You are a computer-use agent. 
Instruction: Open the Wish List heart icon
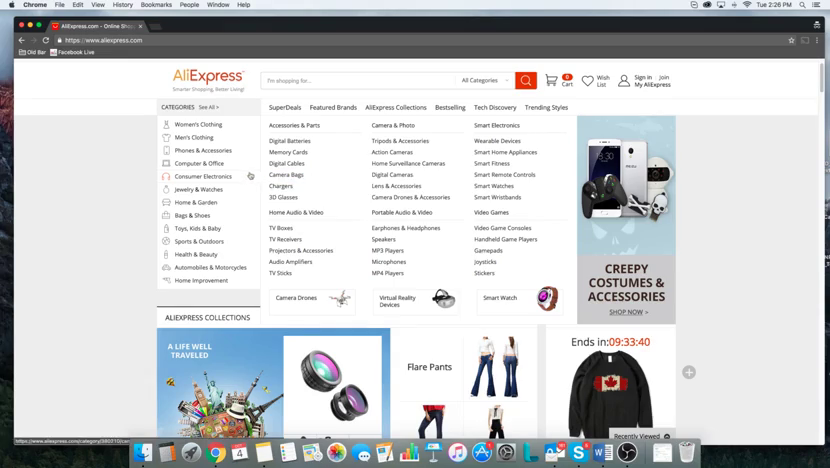pos(588,81)
